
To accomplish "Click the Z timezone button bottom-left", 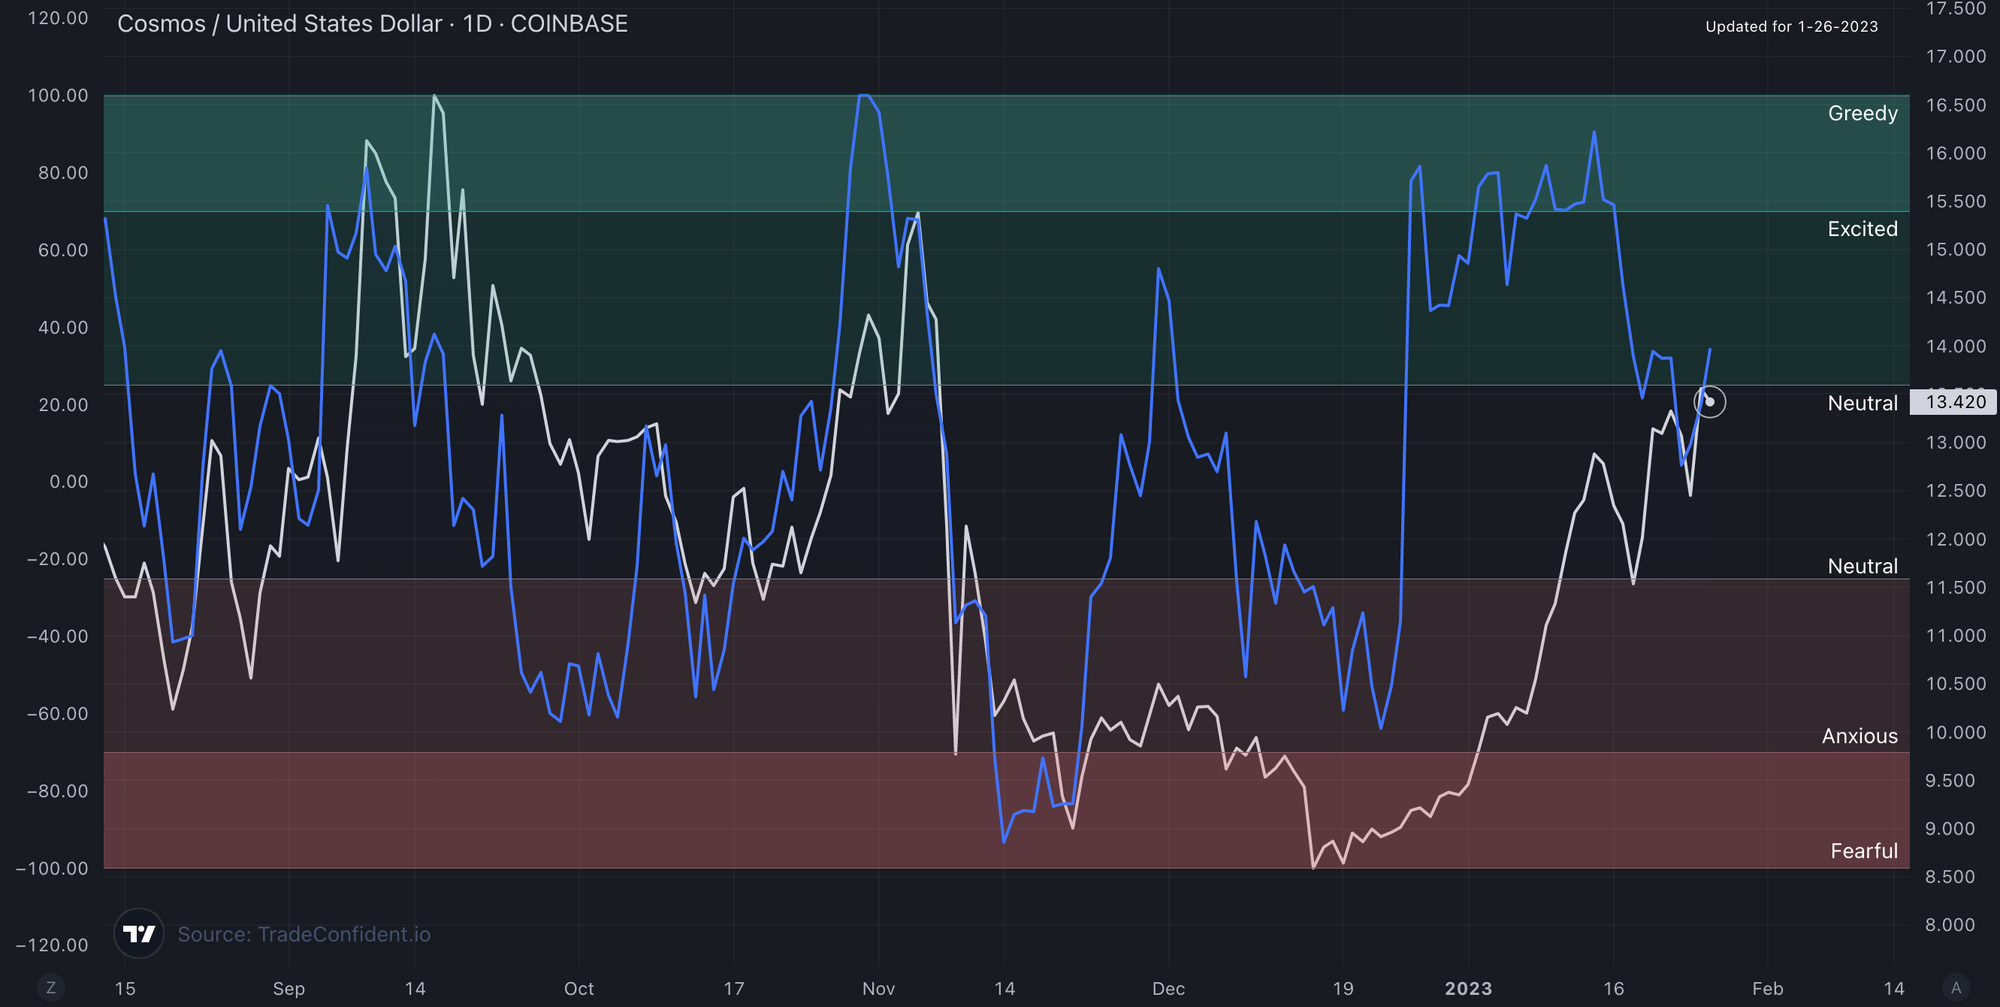I will pos(50,988).
